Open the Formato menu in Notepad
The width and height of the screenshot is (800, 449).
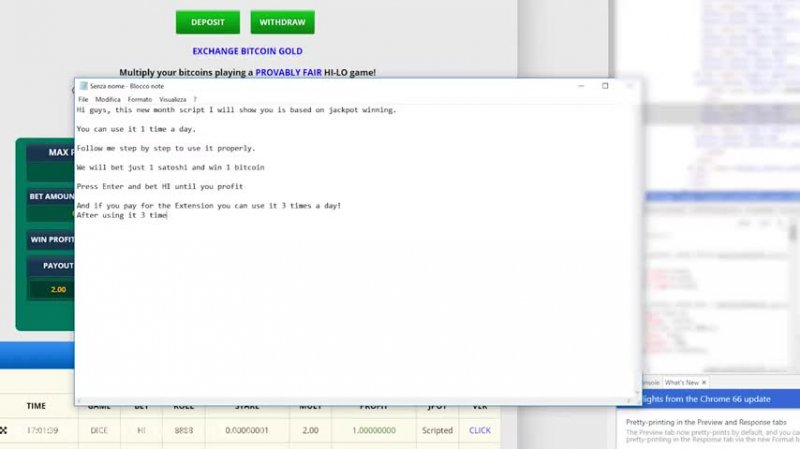click(140, 100)
